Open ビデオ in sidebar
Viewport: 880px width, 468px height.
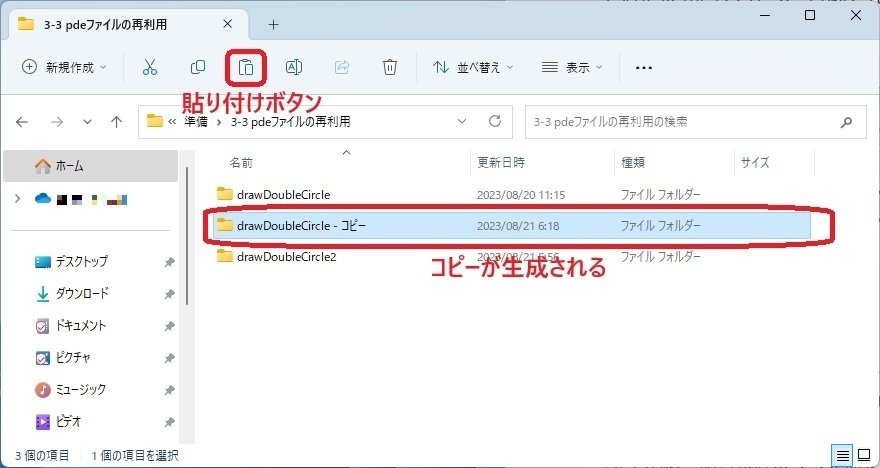pyautogui.click(x=68, y=421)
